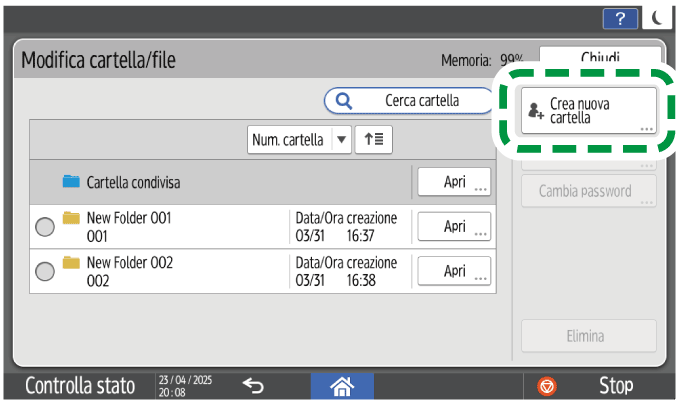Click the New Folder 001 yellow folder icon

71,218
